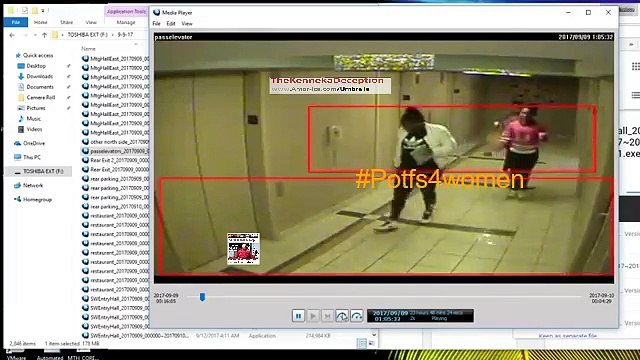Click the Back arrow in File Explorer
Viewport: 640px width, 360px height.
pos(12,35)
